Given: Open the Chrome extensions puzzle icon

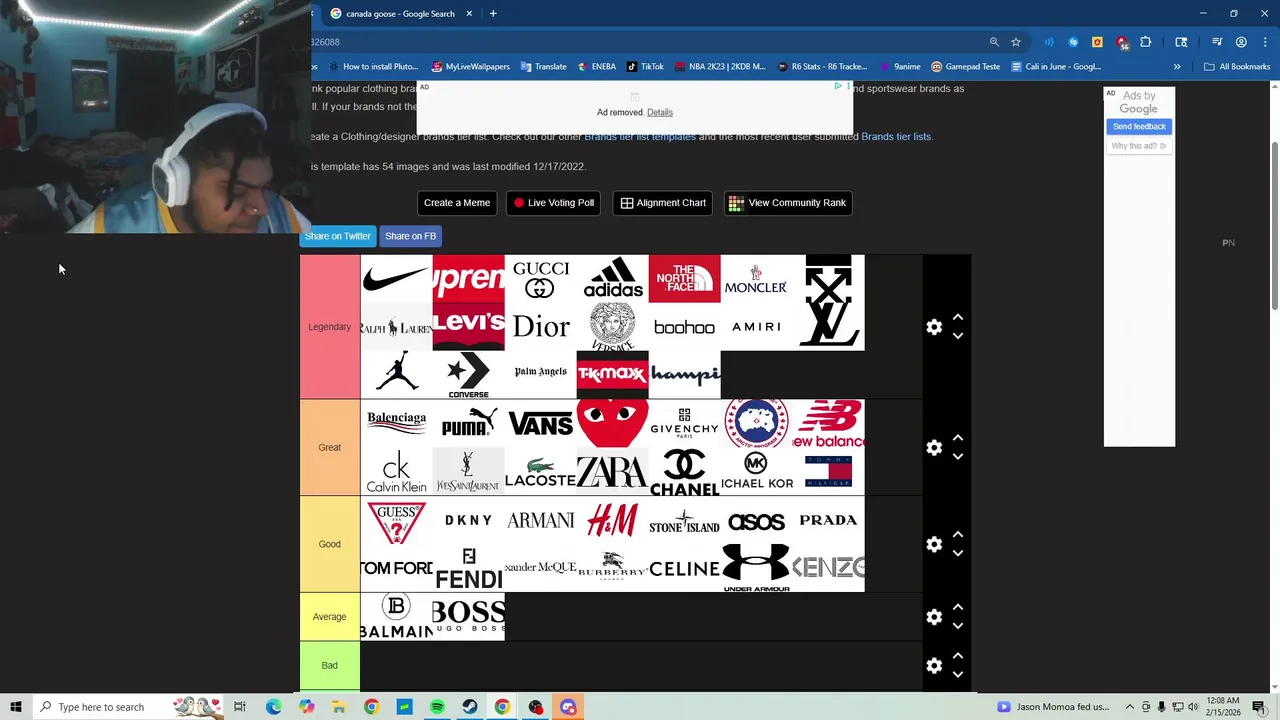Looking at the screenshot, I should (x=1145, y=42).
